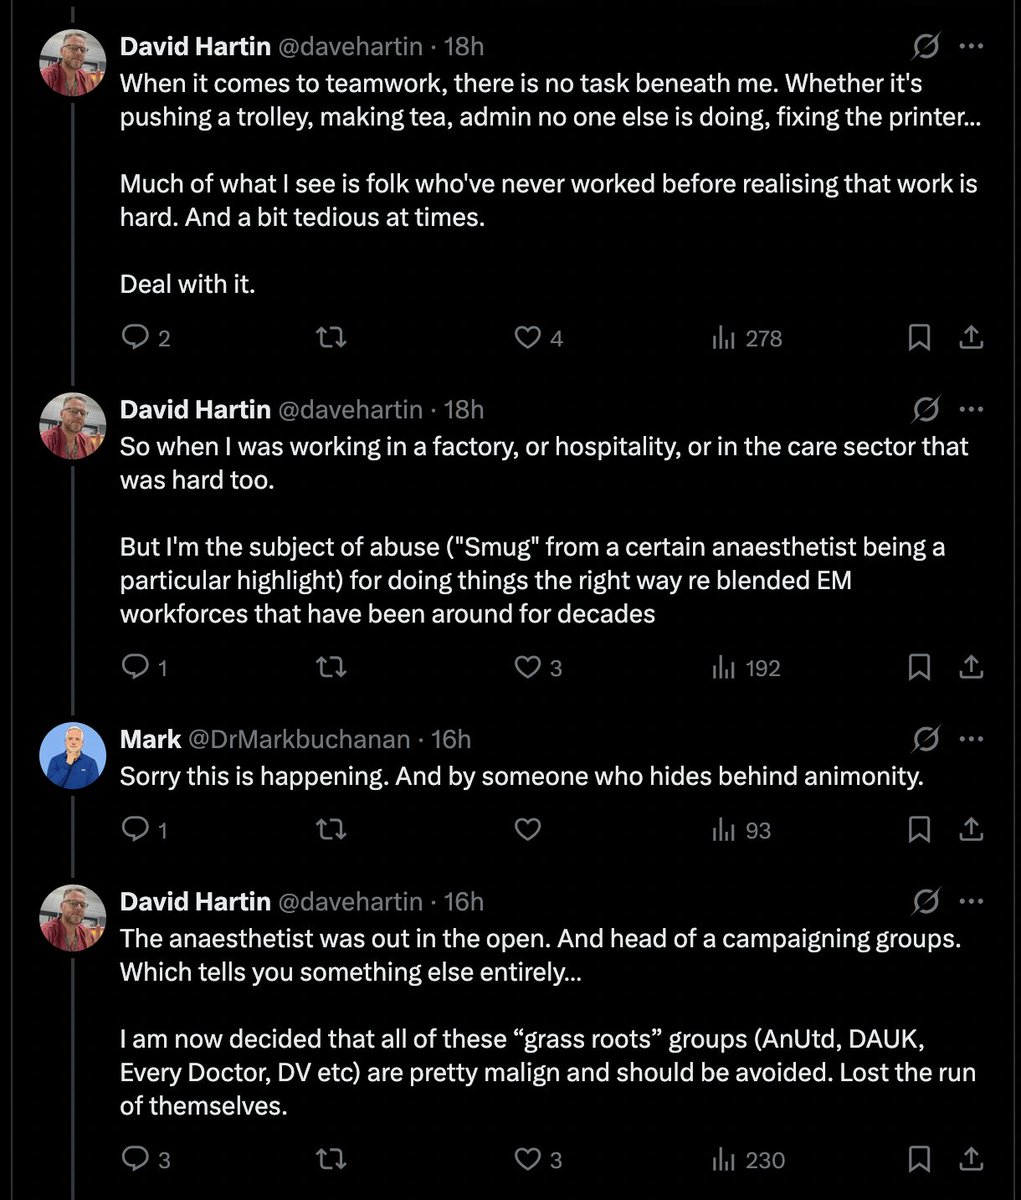
Task: Bookmark the first teamwork tweet
Action: (x=919, y=338)
